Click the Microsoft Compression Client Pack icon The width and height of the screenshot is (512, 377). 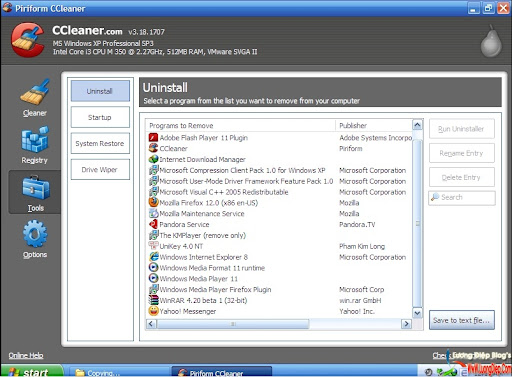pos(153,170)
